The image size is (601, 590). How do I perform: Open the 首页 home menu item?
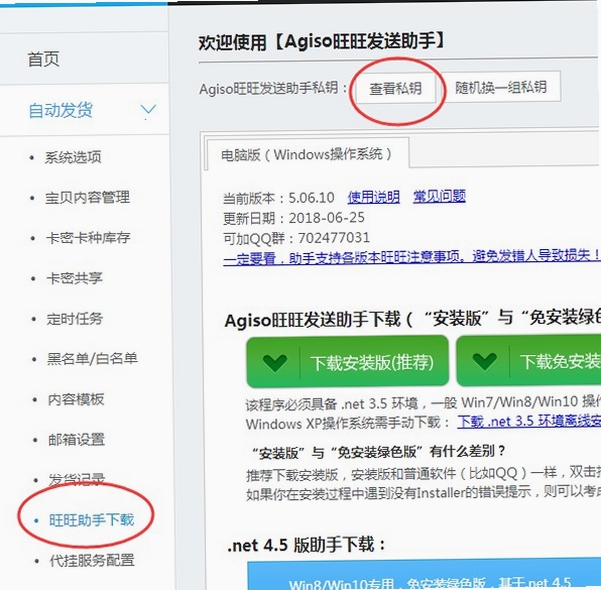(x=43, y=59)
